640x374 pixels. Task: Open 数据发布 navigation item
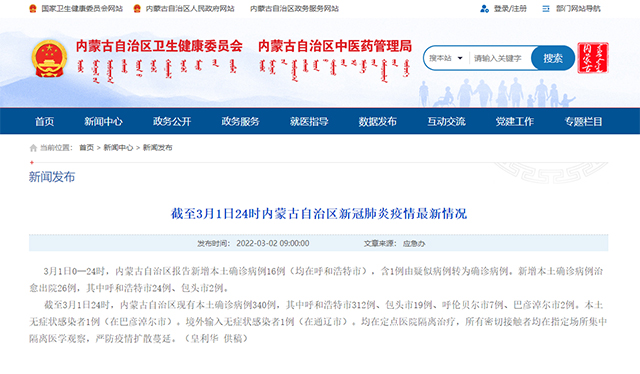(378, 121)
